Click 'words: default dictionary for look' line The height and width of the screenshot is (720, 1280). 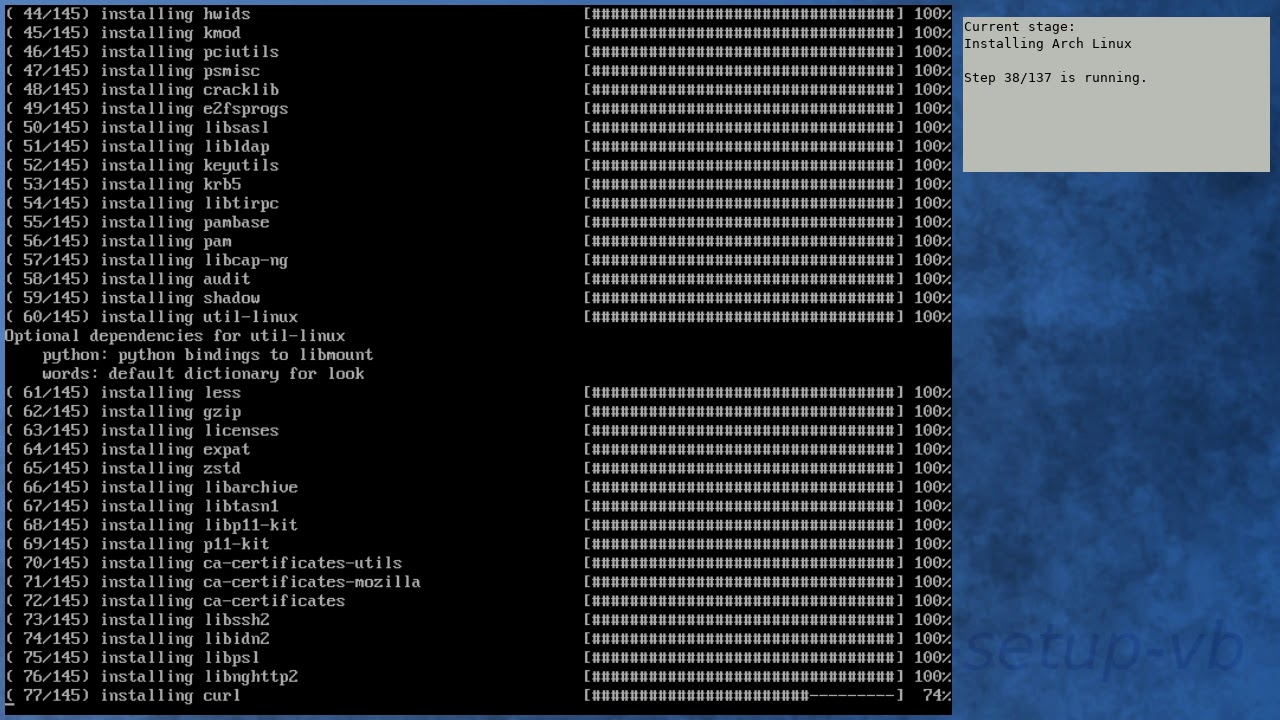coord(203,374)
